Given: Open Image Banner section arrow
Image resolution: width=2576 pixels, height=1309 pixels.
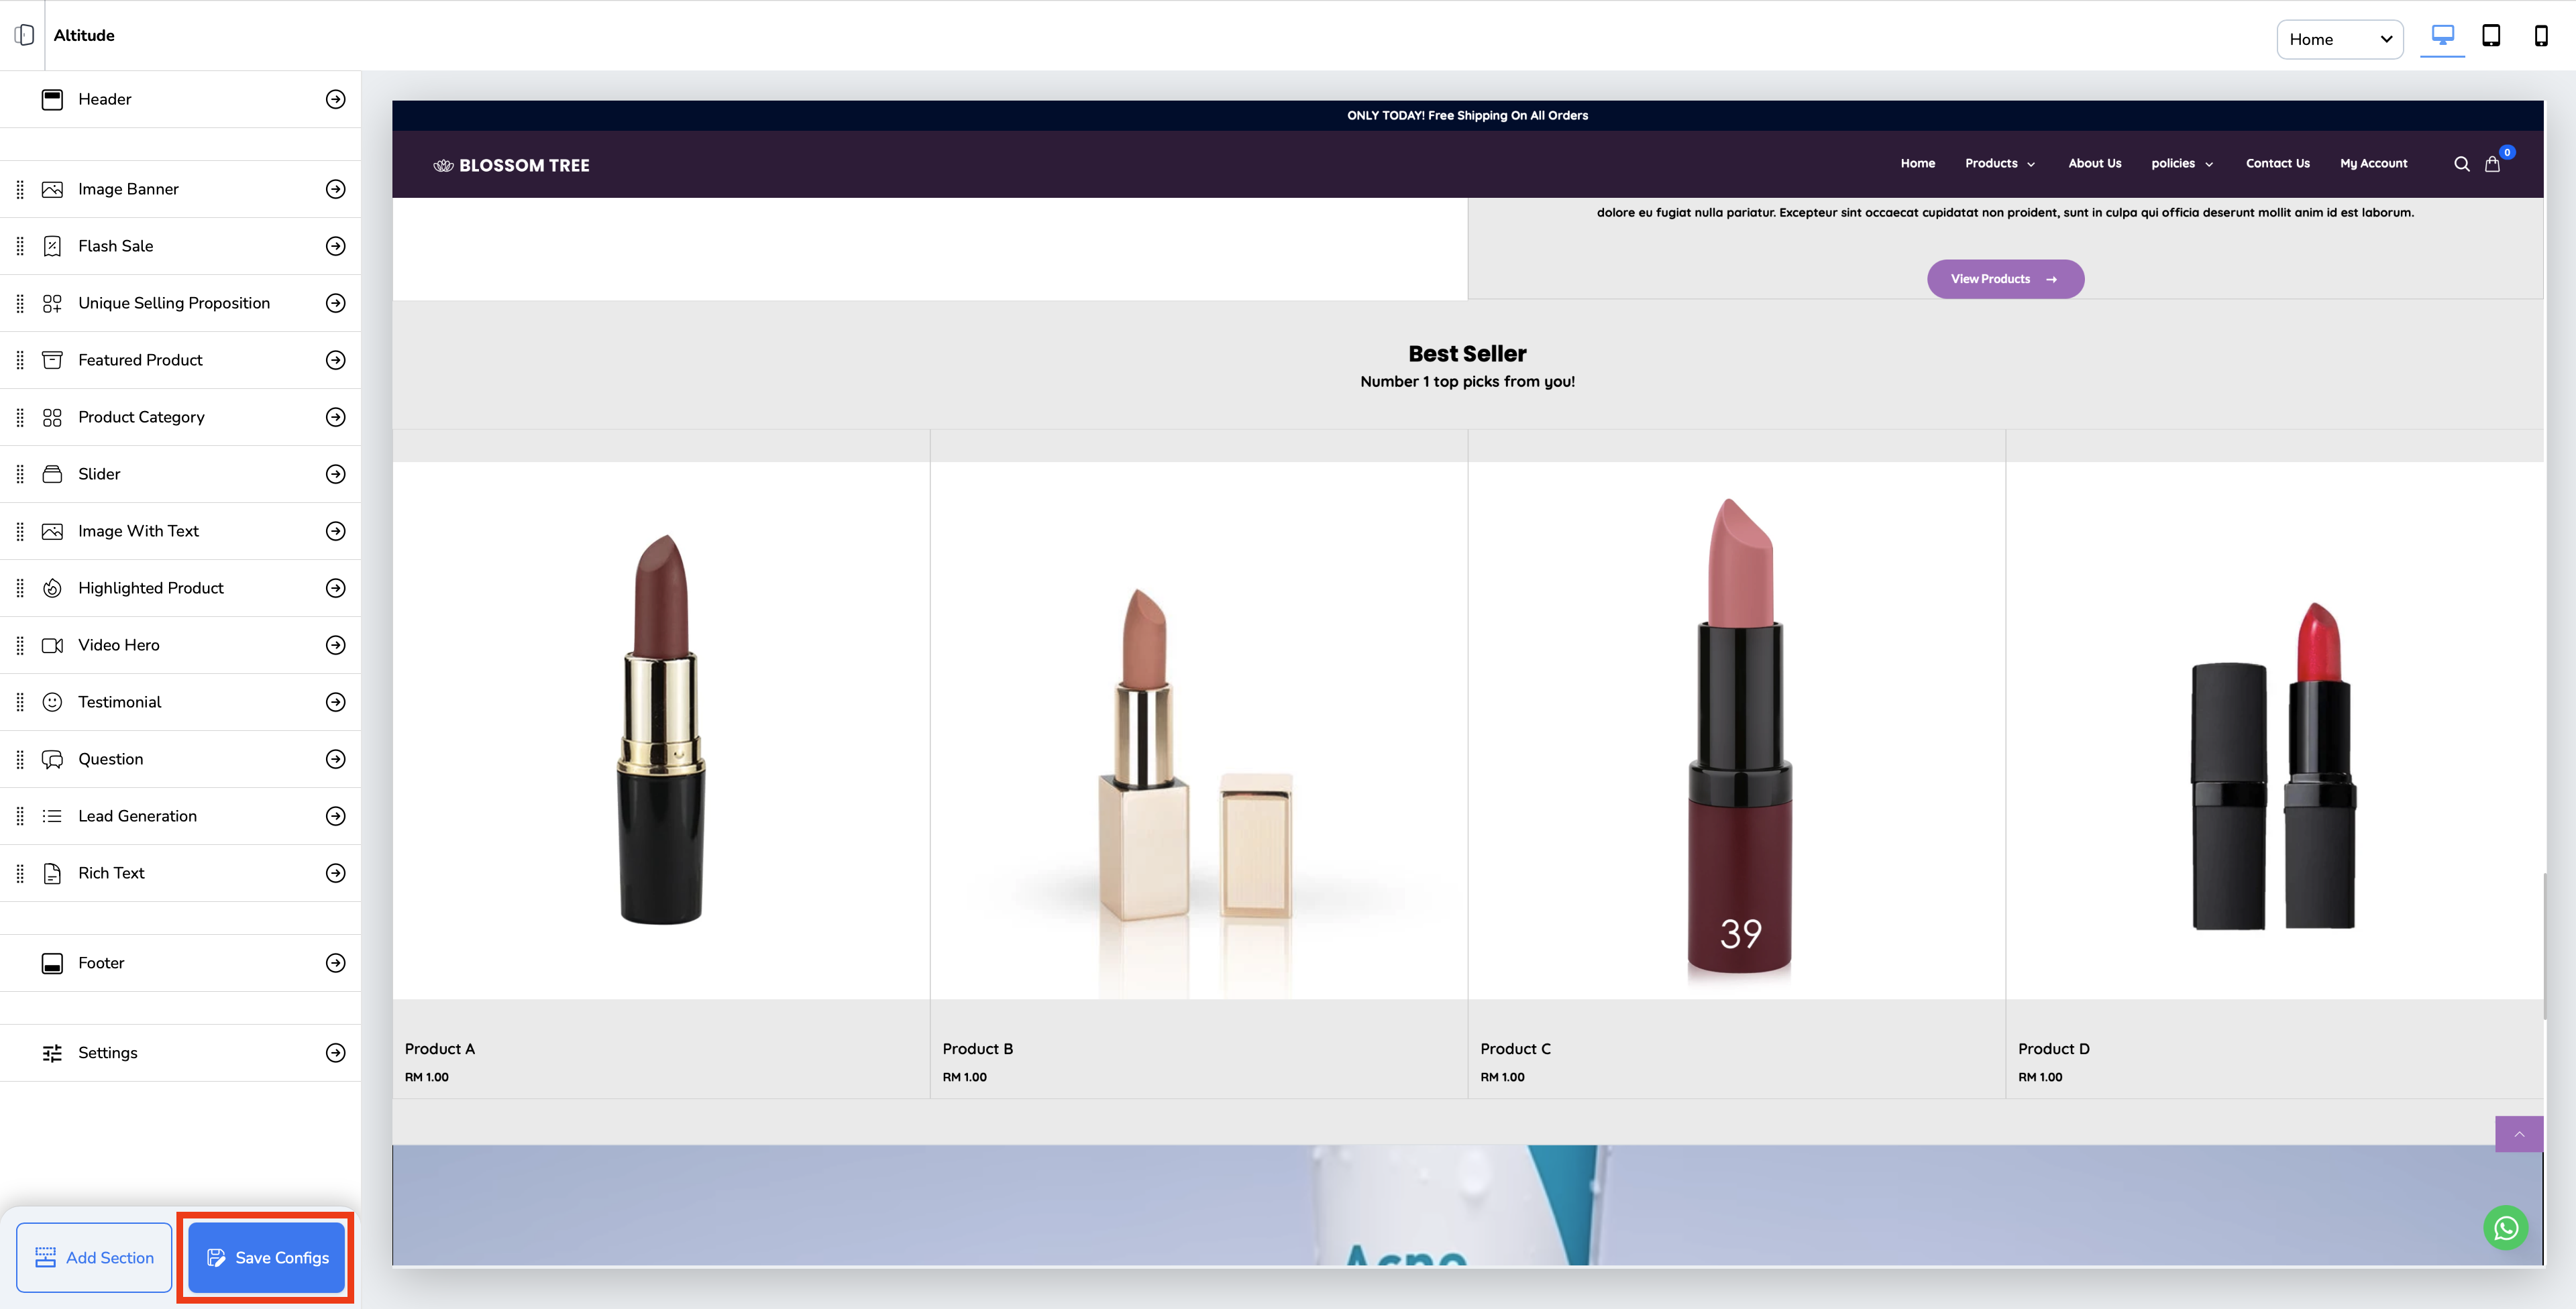Looking at the screenshot, I should click(335, 189).
